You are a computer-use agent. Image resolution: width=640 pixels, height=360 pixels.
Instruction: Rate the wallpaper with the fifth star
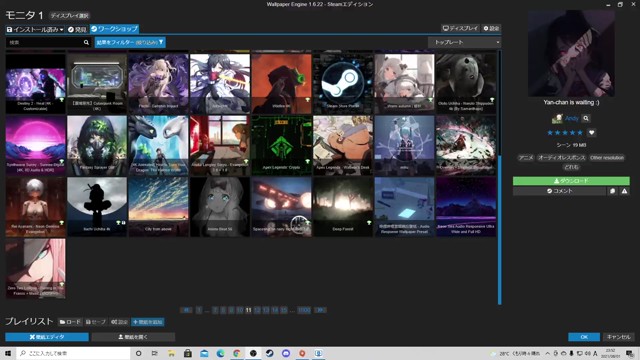[580, 133]
